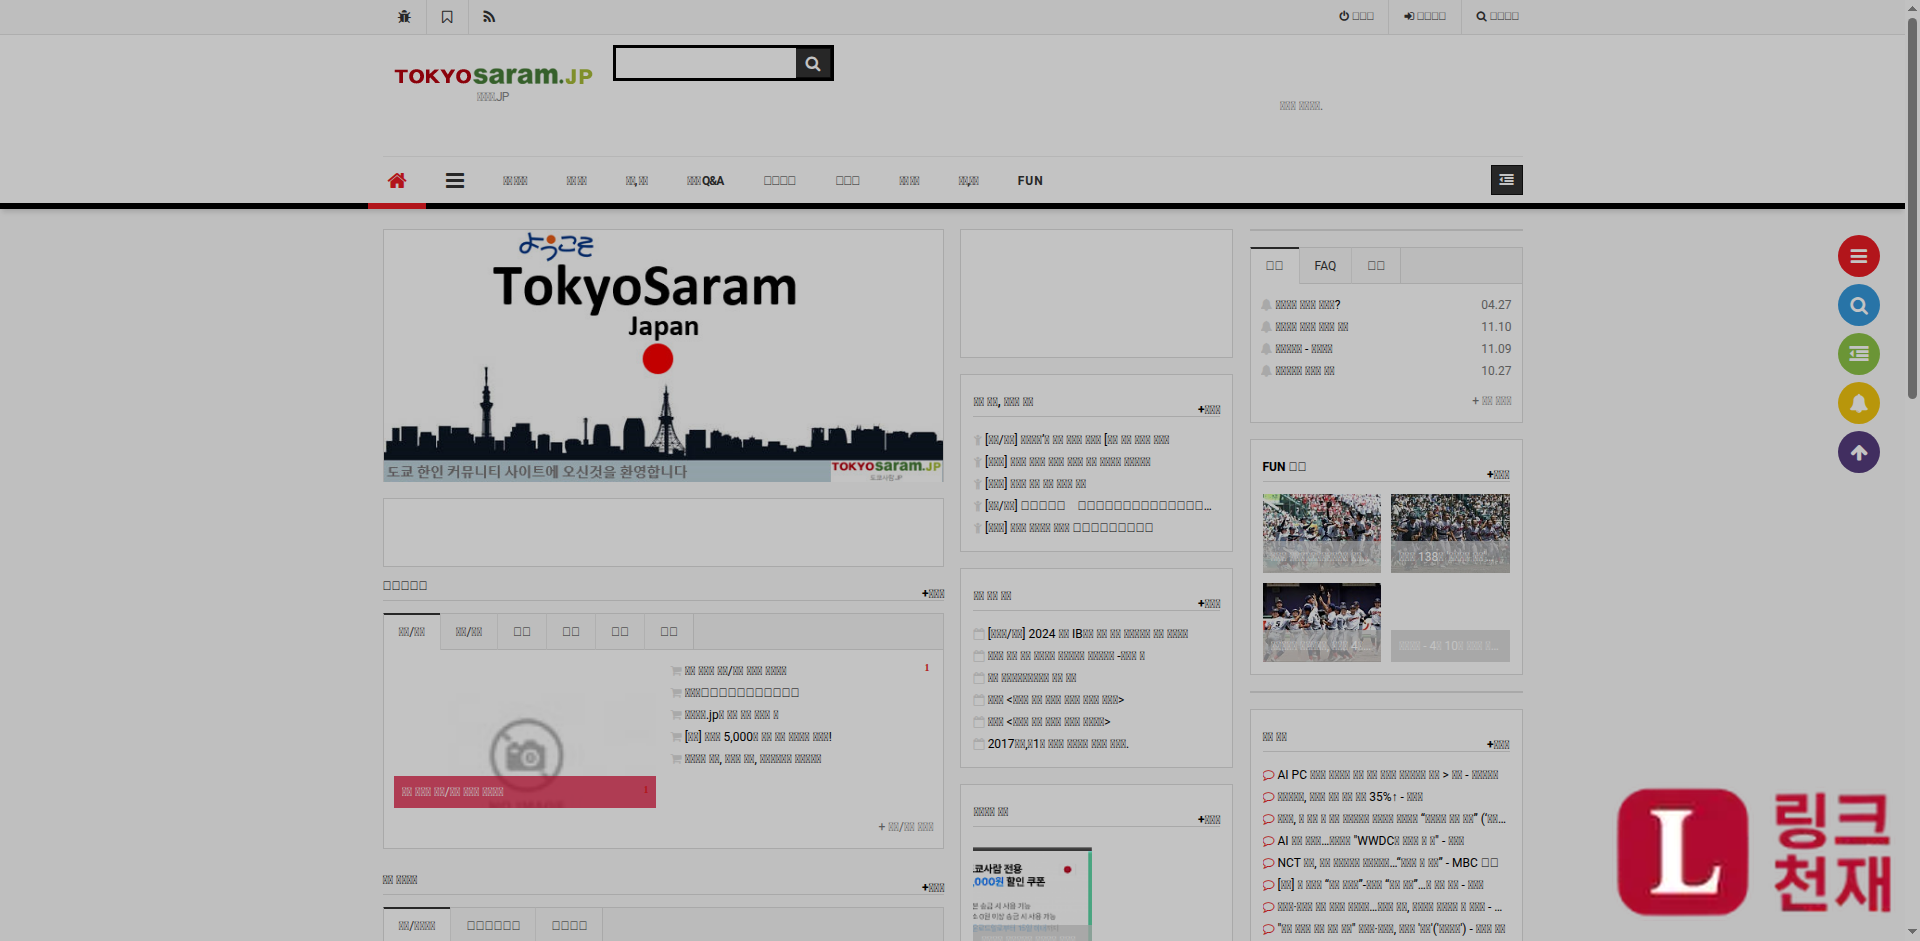Viewport: 1920px width, 941px height.
Task: Open the news item mentioning 35%↑
Action: click(x=1349, y=797)
